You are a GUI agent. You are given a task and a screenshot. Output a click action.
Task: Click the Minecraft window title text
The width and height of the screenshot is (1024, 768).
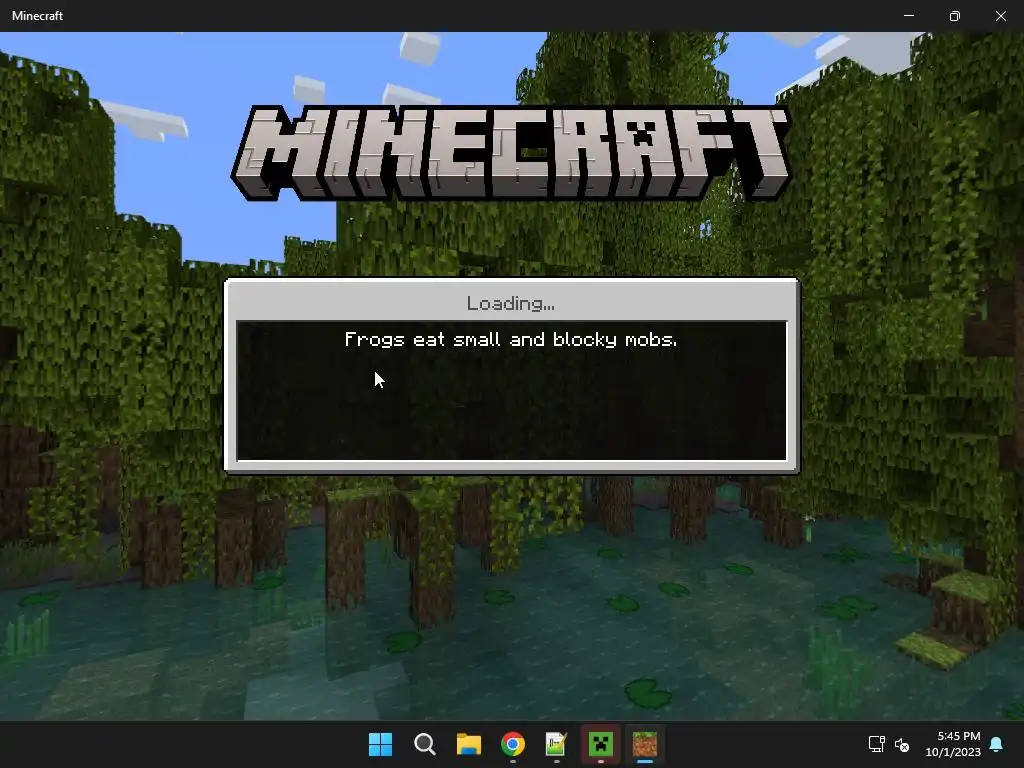pos(37,16)
